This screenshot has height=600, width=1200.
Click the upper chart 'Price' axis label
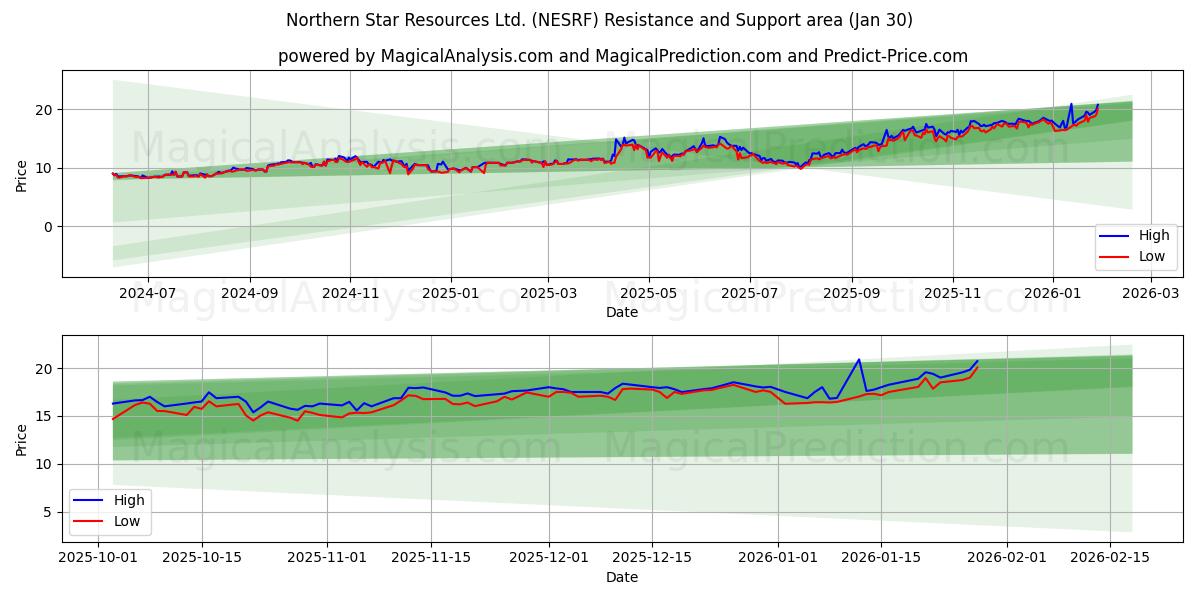click(22, 173)
